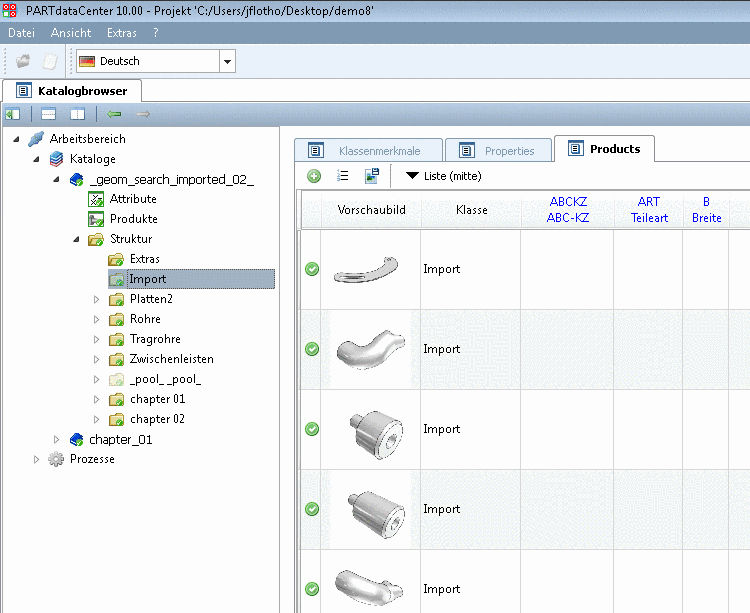
Task: Collapse the Struktur tree node
Action: 77,239
